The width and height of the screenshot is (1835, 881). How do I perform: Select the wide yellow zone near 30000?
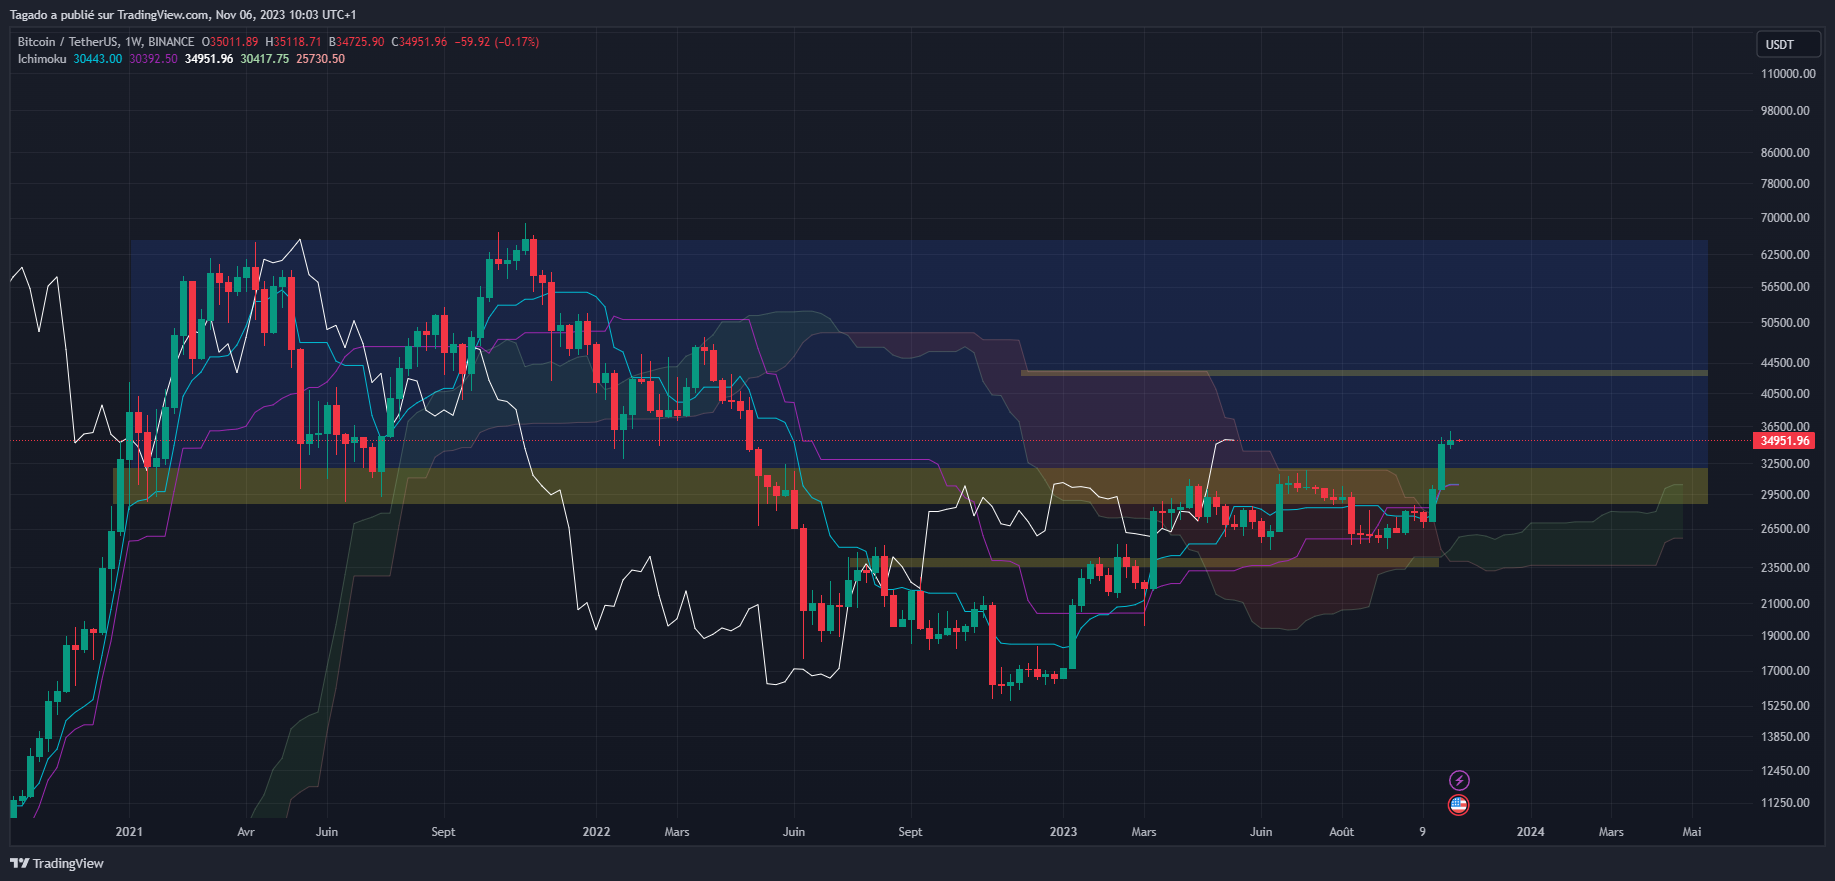pos(910,486)
